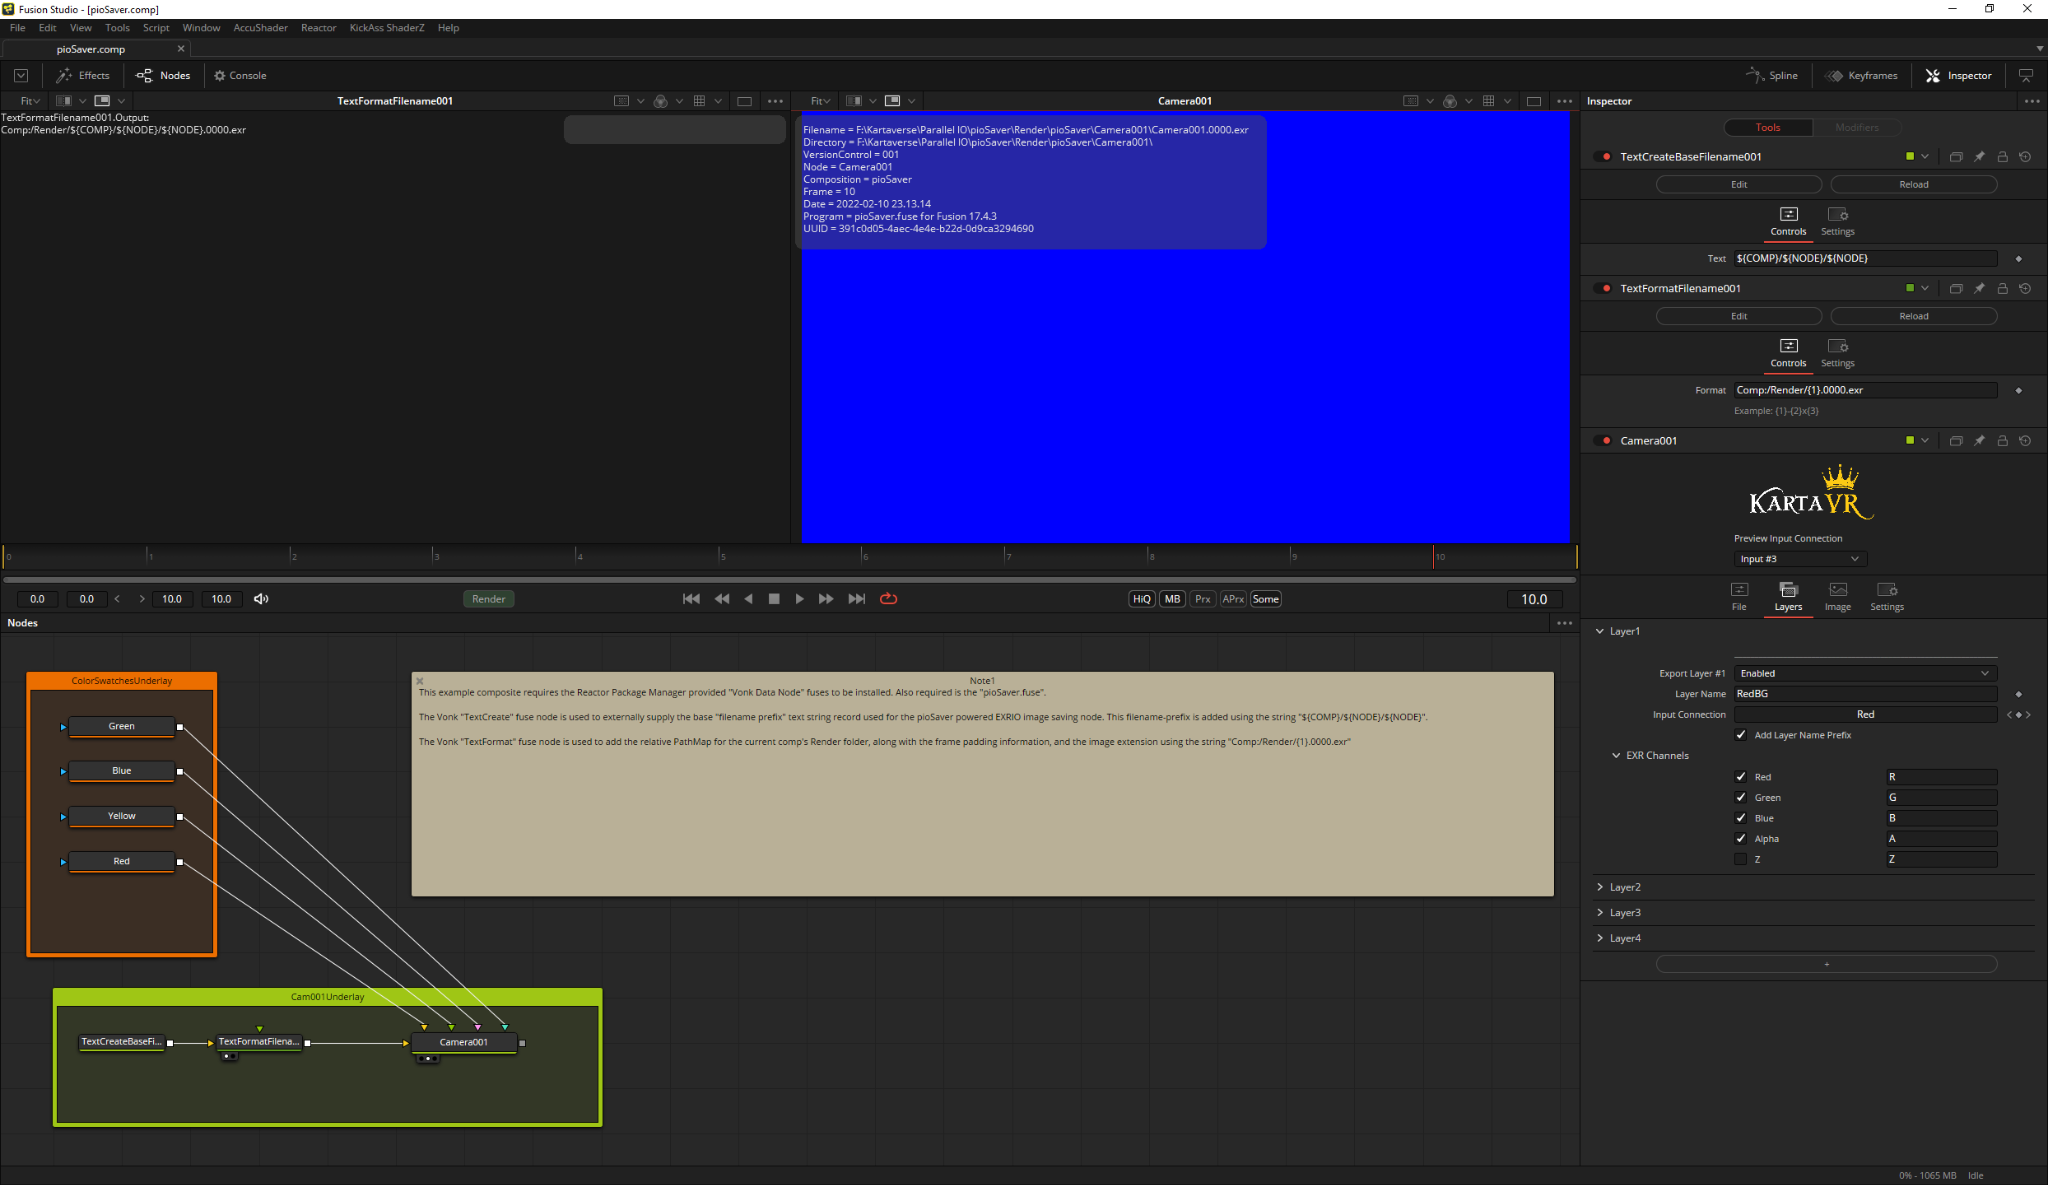This screenshot has height=1185, width=2048.
Task: Open Nodes panel options menu
Action: click(1565, 623)
